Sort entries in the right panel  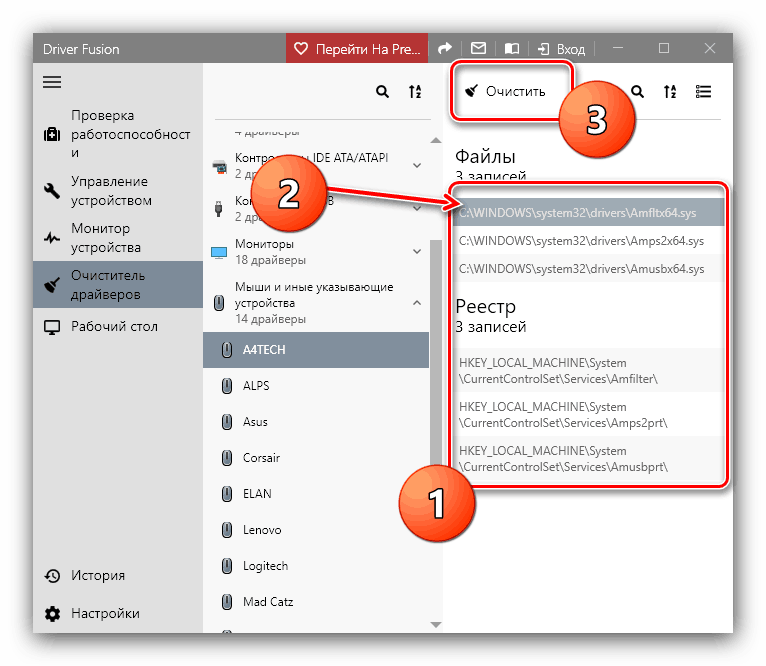pos(670,91)
